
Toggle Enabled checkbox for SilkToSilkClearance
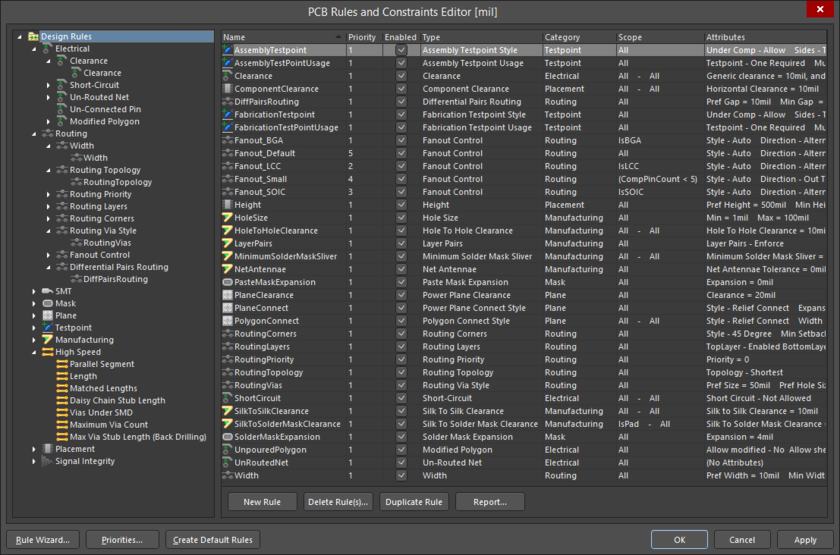(x=401, y=411)
